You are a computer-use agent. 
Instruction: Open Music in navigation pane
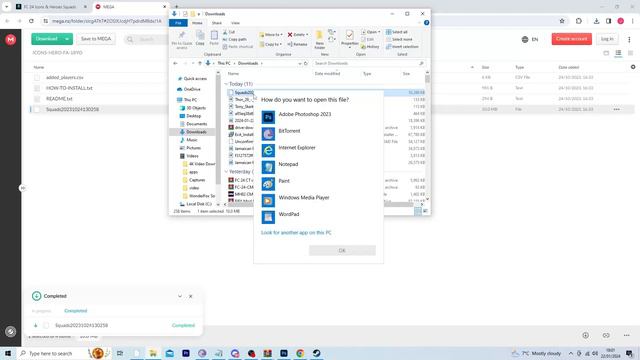189,140
